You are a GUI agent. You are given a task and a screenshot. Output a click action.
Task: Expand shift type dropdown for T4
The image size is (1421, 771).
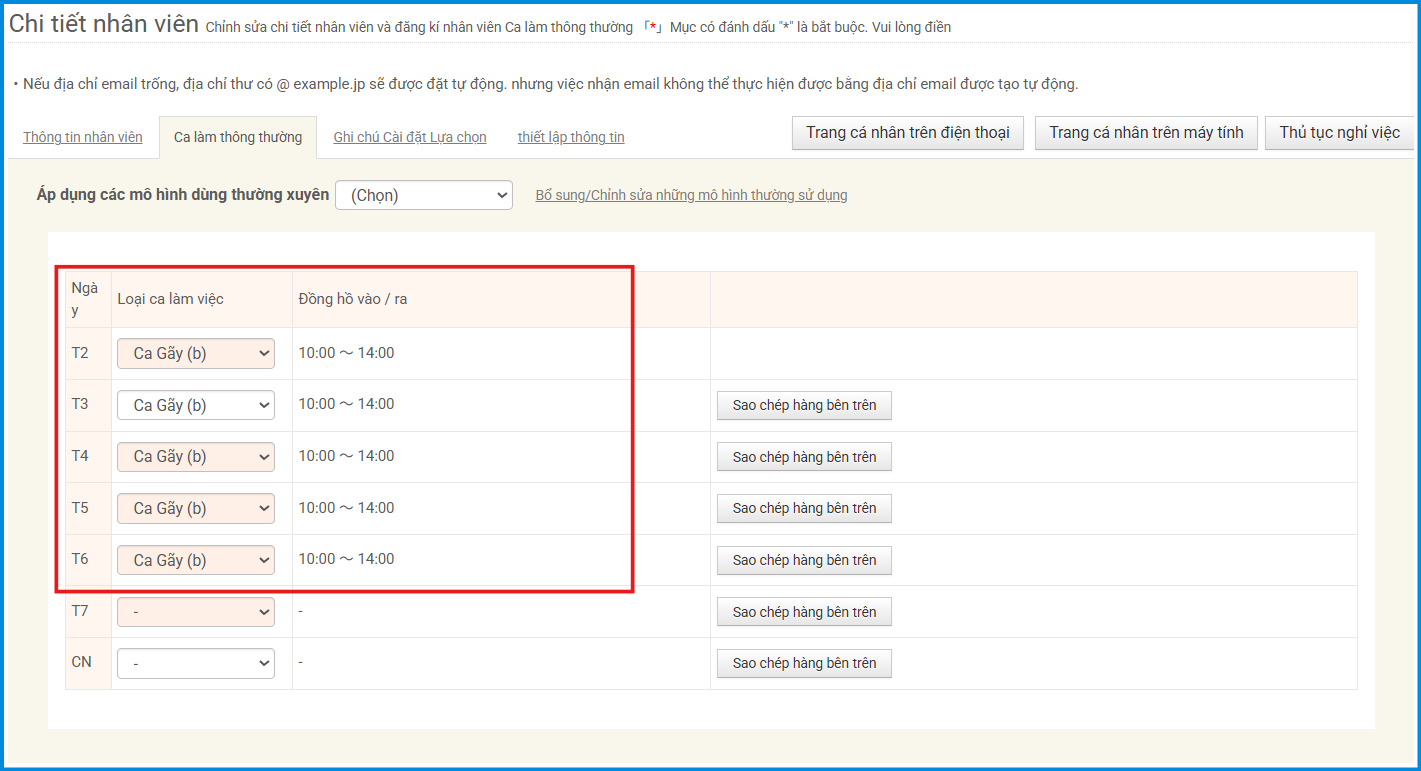(196, 456)
